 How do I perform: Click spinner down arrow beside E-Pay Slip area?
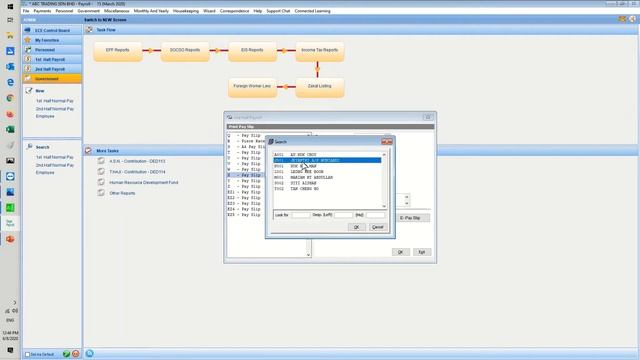point(407,203)
